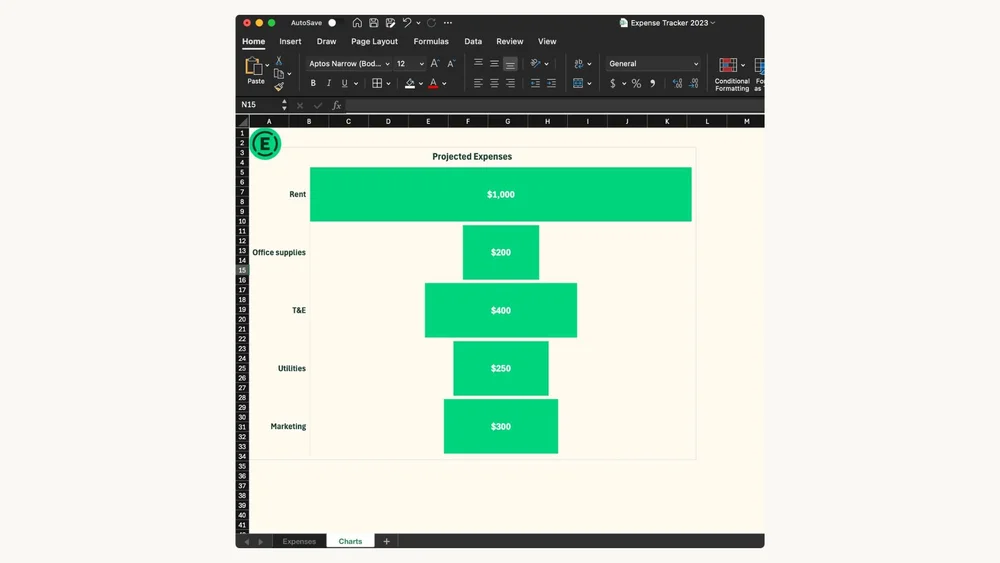The width and height of the screenshot is (1000, 563).
Task: Increase font size
Action: 434,64
